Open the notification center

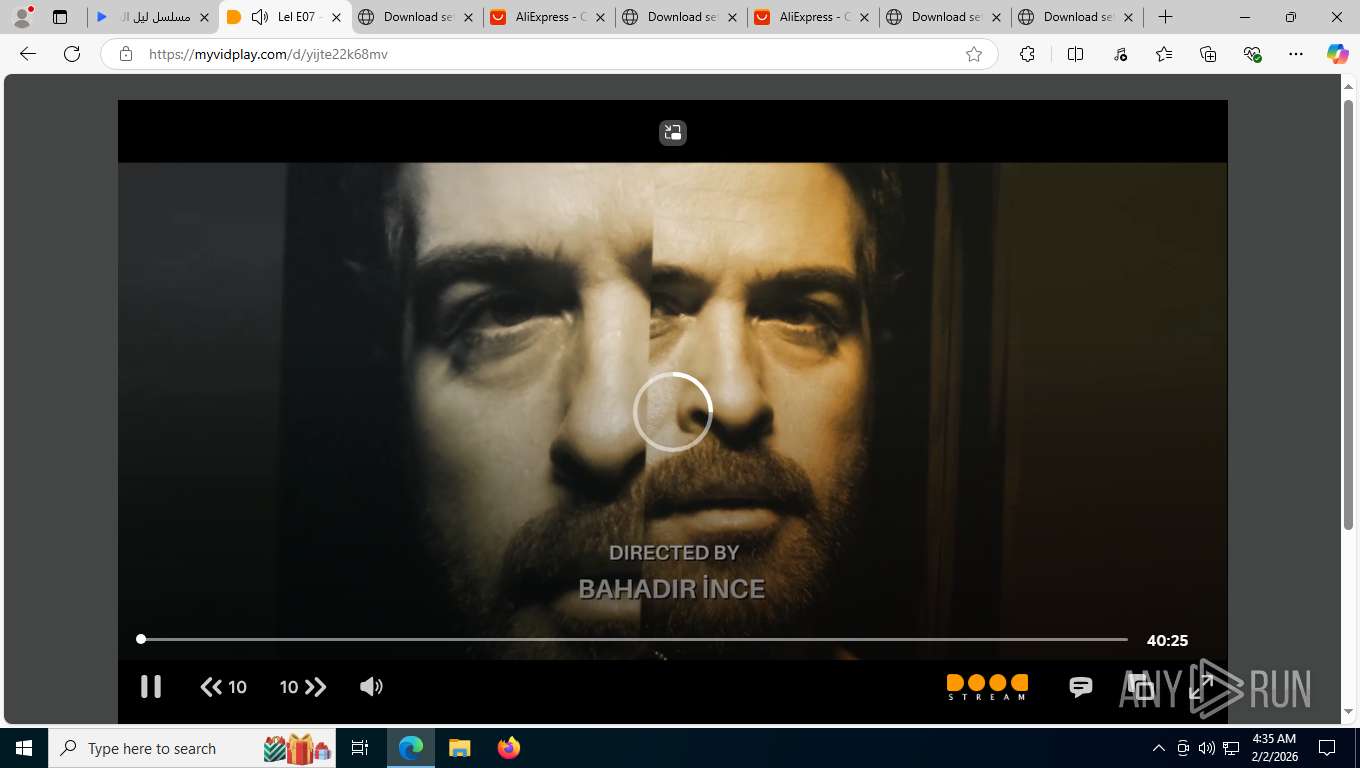pyautogui.click(x=1327, y=748)
